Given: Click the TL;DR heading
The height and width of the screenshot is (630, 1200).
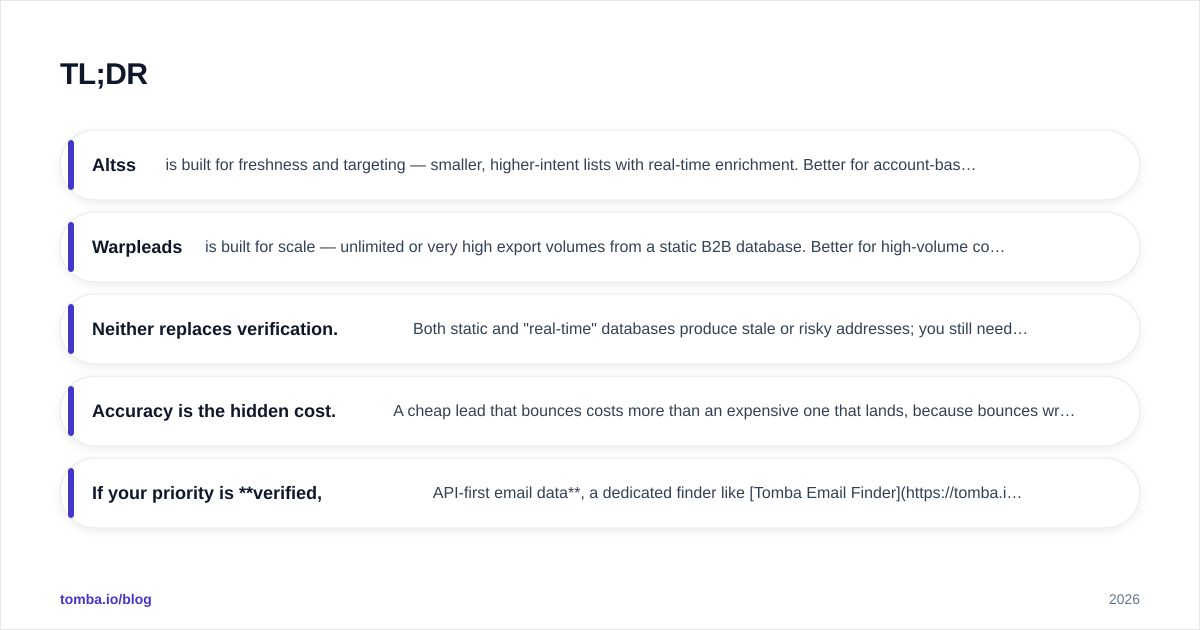Looking at the screenshot, I should [x=103, y=74].
